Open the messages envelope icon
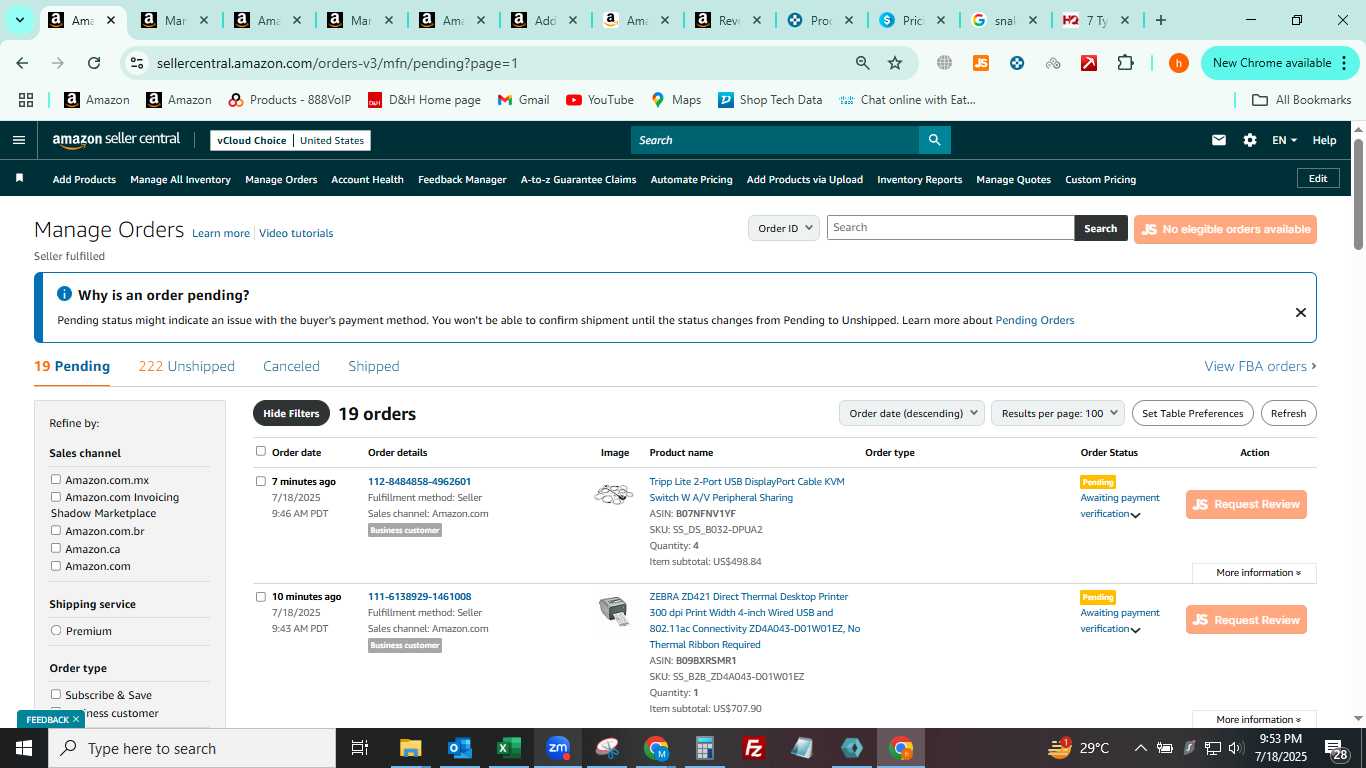Viewport: 1366px width, 768px height. coord(1218,140)
